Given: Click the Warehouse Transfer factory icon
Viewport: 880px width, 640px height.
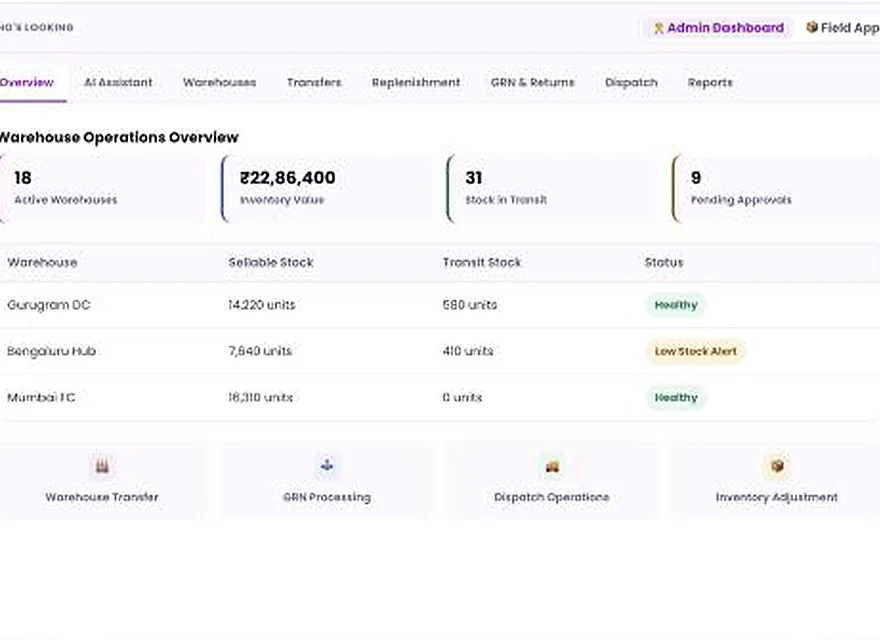Looking at the screenshot, I should coord(102,465).
